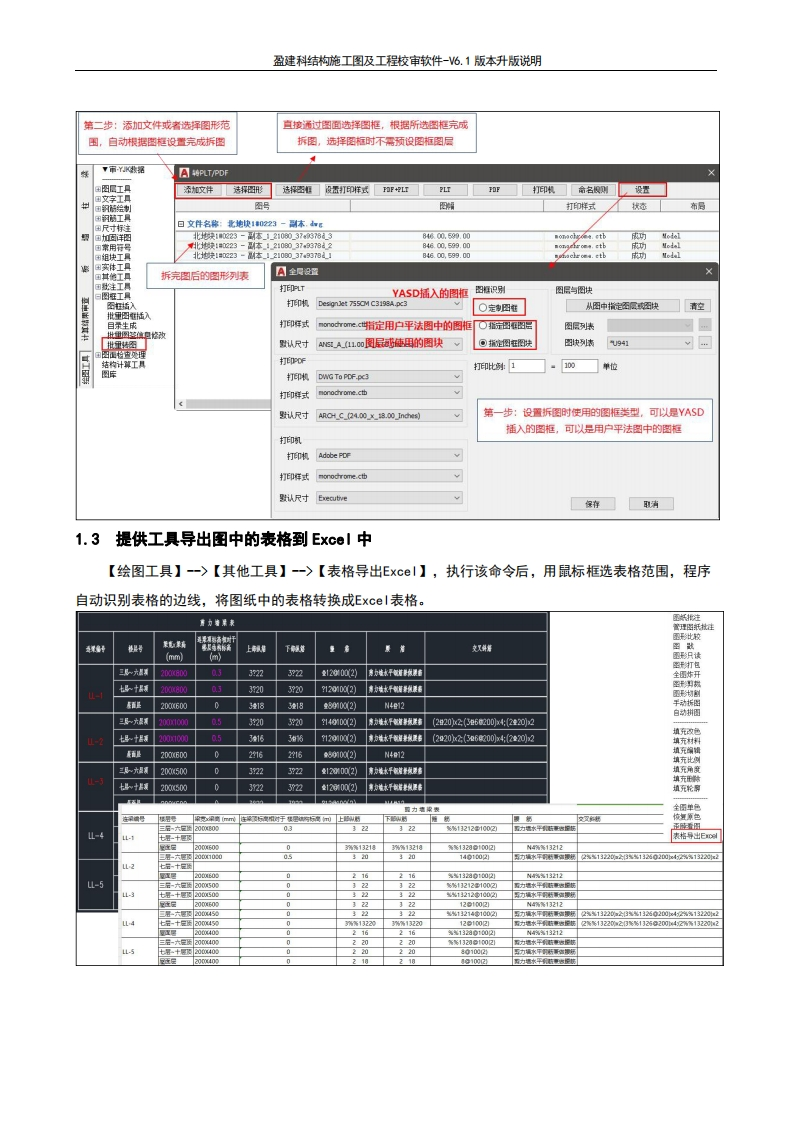Close the 转PLT/PDF window
Viewport: 793px width, 1122px height.
pos(711,172)
